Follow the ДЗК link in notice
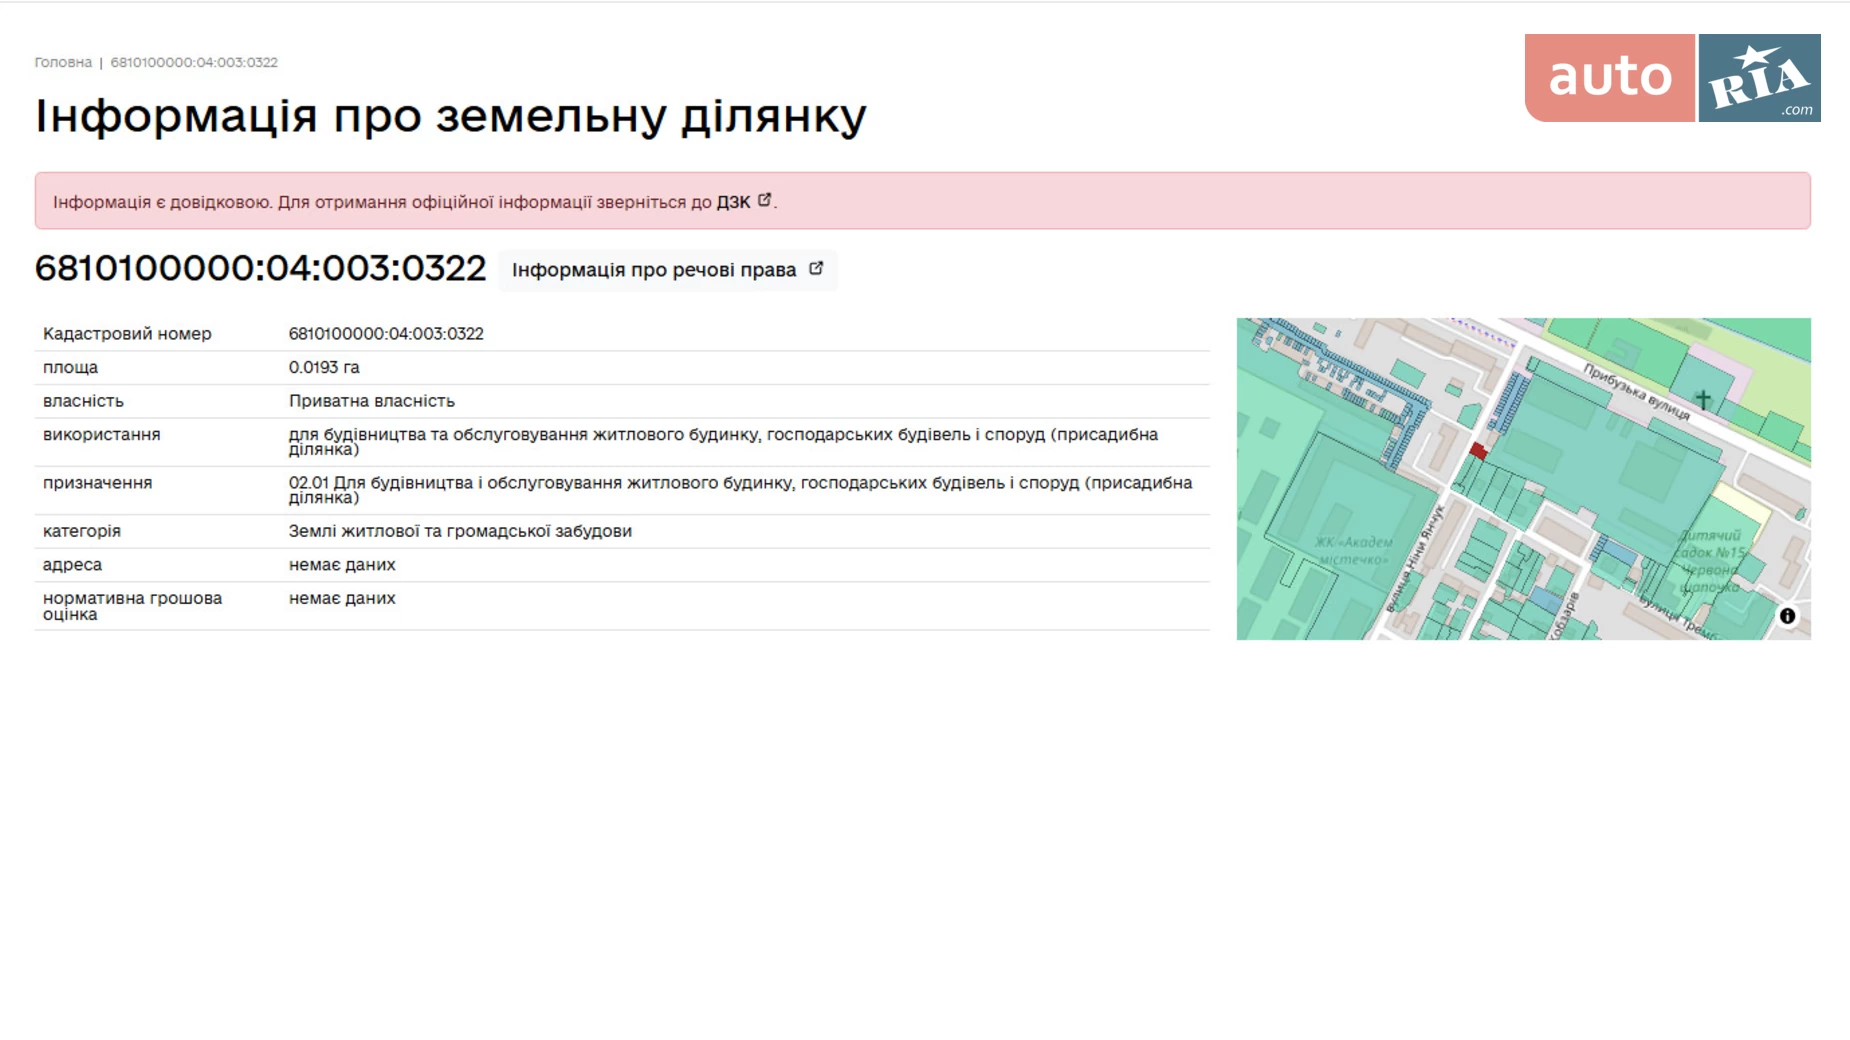 pos(733,202)
